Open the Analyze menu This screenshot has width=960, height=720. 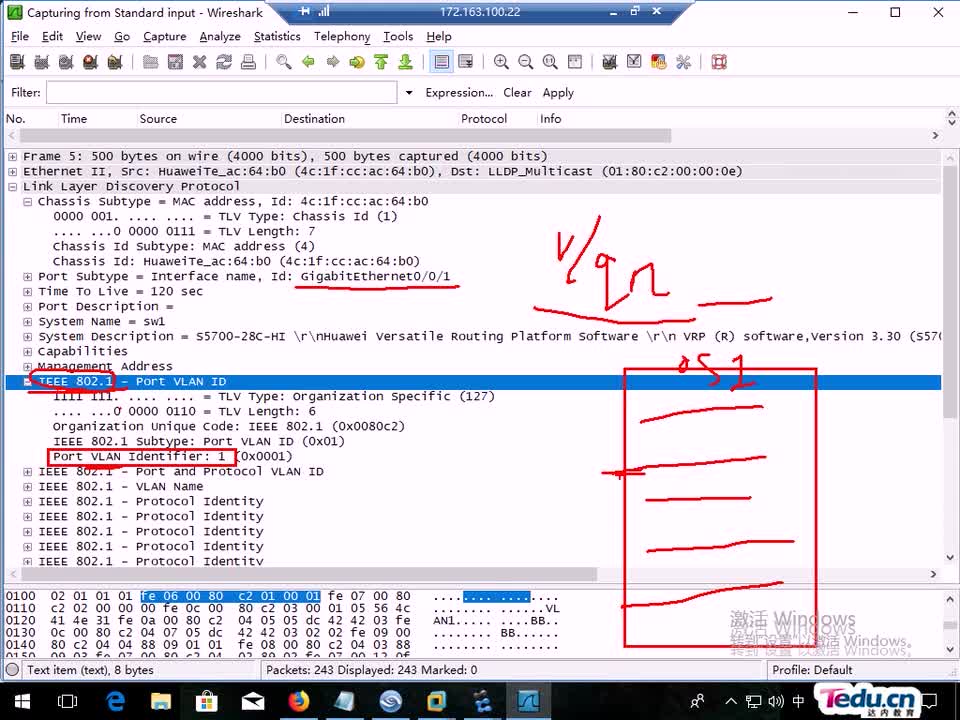(220, 37)
